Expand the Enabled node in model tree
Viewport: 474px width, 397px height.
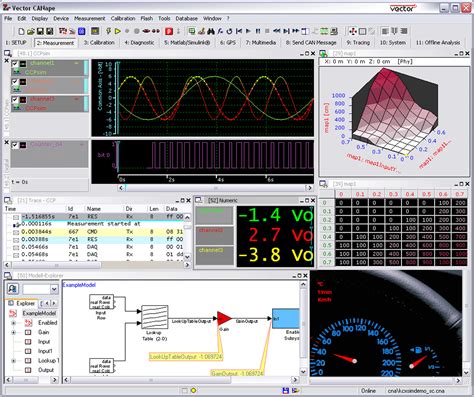tap(14, 323)
